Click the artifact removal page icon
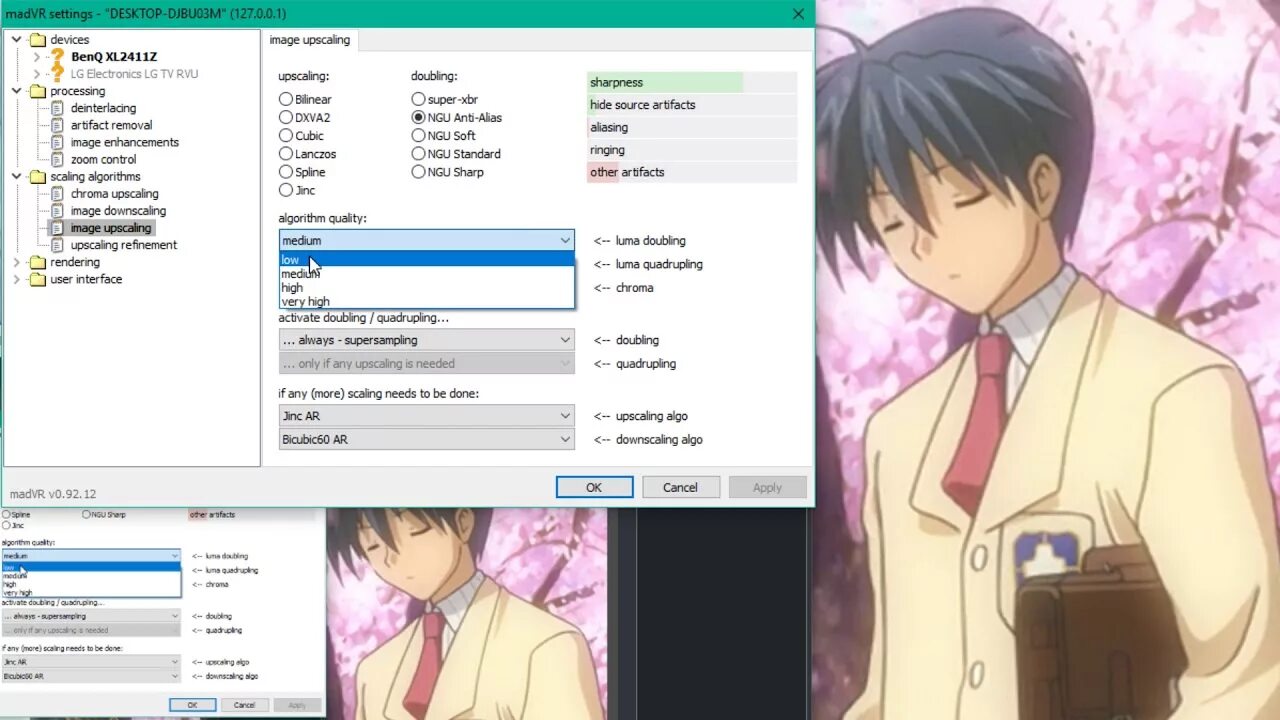This screenshot has height=720, width=1280. click(58, 125)
